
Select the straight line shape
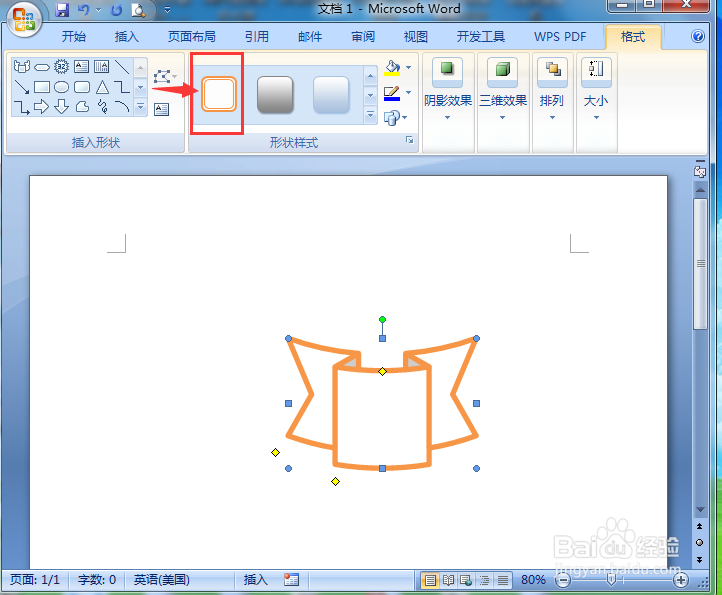(122, 67)
